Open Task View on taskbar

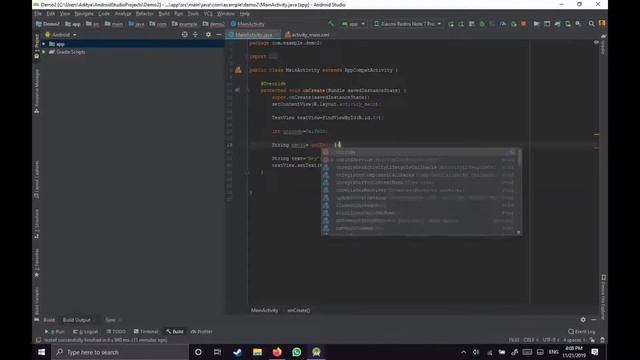[218, 352]
